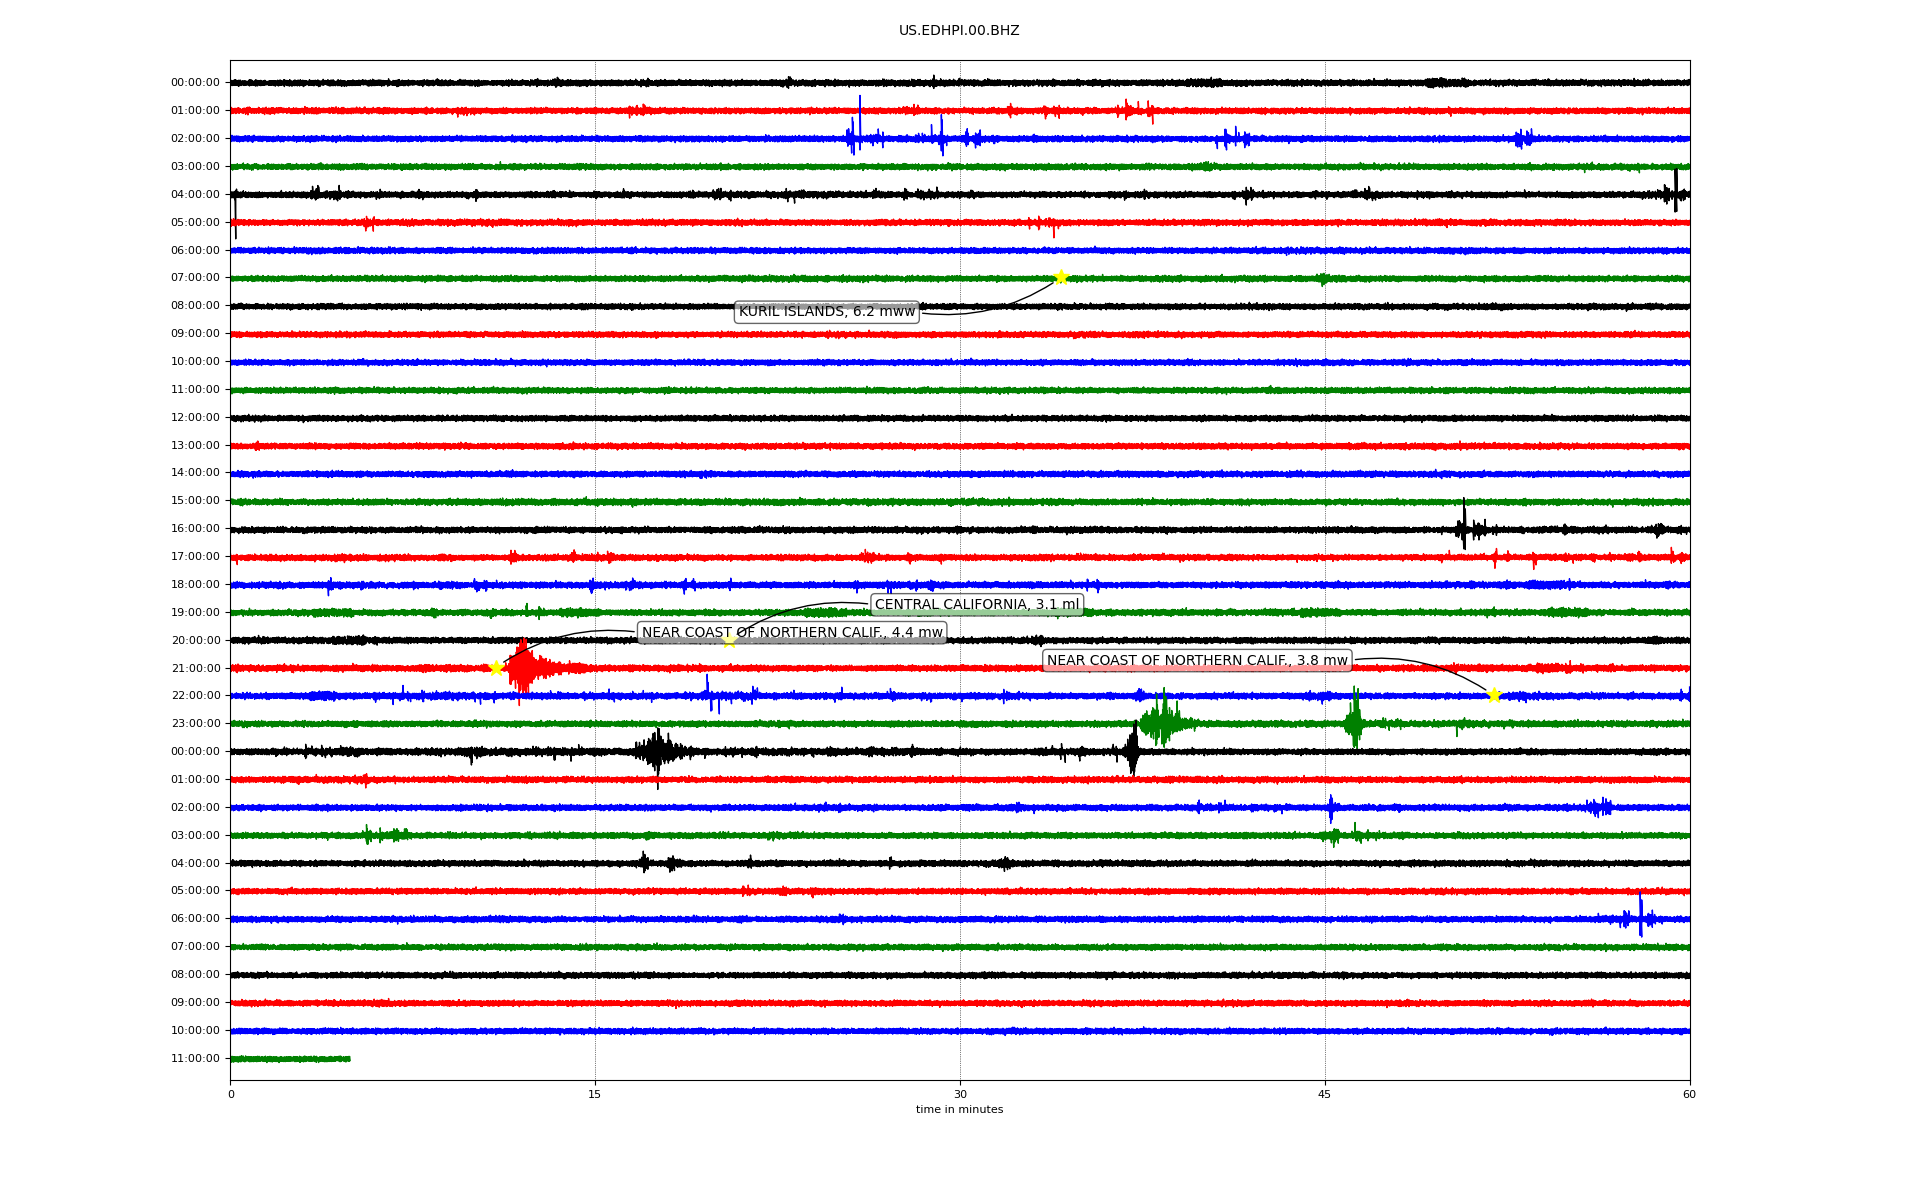The image size is (1920, 1200).
Task: Click the big green burst on the 23:00:00 trace
Action: [x=1160, y=721]
